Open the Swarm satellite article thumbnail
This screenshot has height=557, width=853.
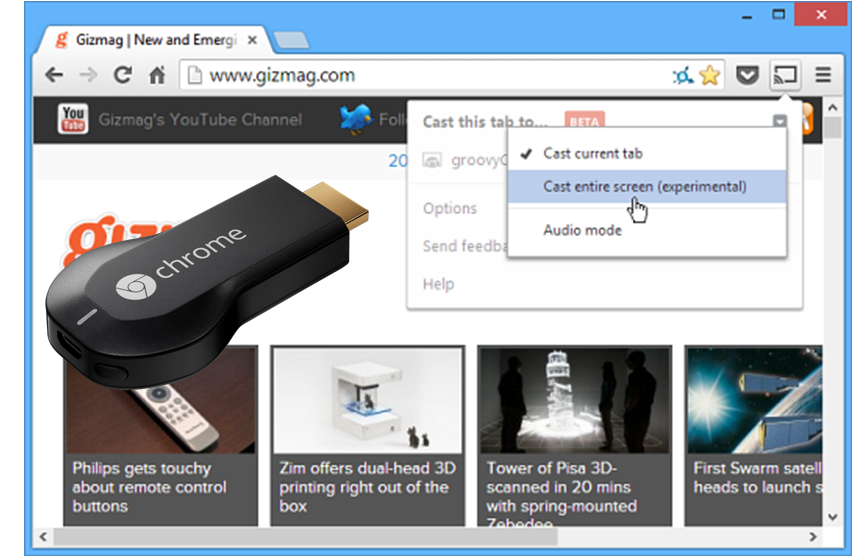(755, 400)
